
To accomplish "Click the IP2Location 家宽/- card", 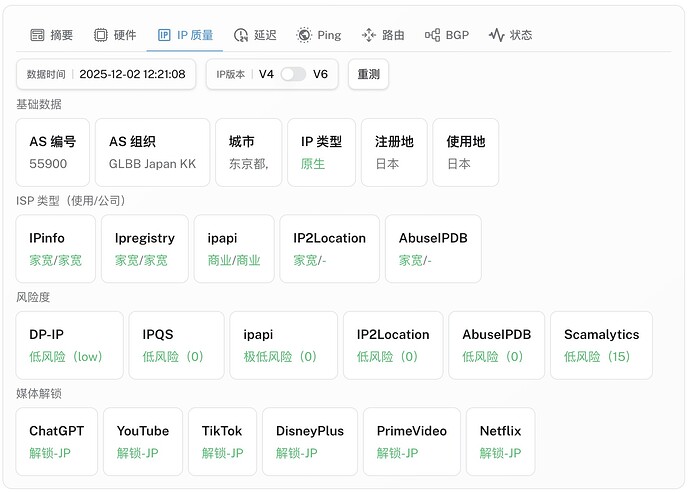I will [x=330, y=249].
